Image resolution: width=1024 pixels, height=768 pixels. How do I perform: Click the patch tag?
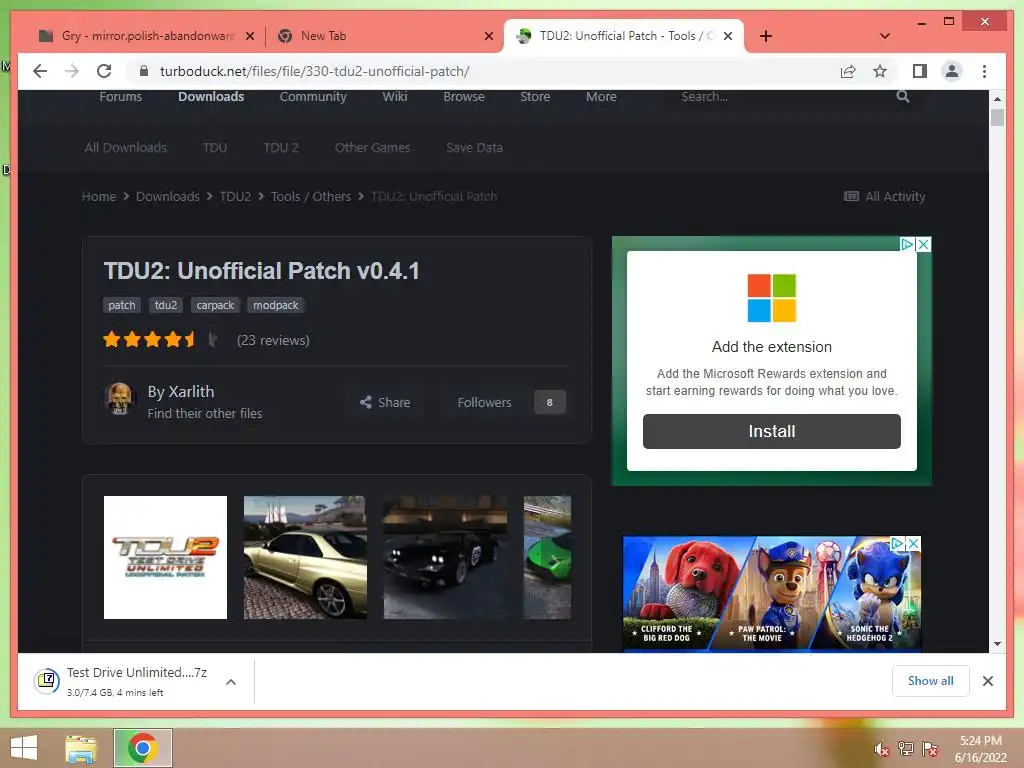pyautogui.click(x=121, y=305)
